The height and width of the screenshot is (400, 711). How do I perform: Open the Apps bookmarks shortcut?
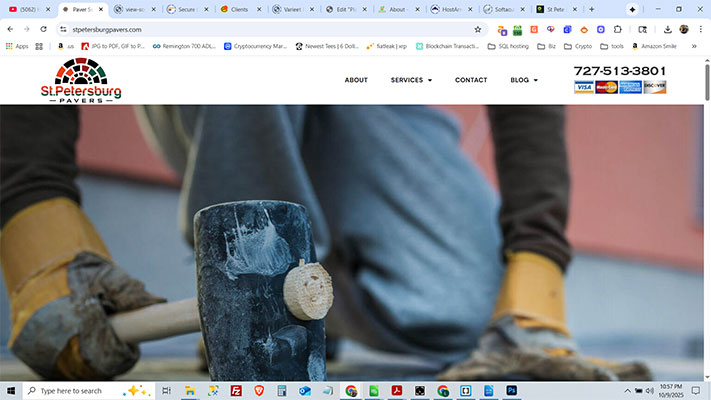click(x=16, y=46)
